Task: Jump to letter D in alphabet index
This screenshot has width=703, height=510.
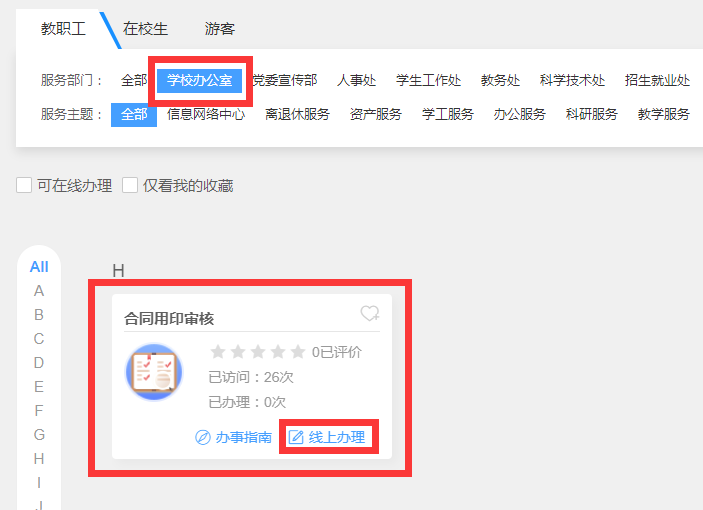Action: (x=39, y=363)
